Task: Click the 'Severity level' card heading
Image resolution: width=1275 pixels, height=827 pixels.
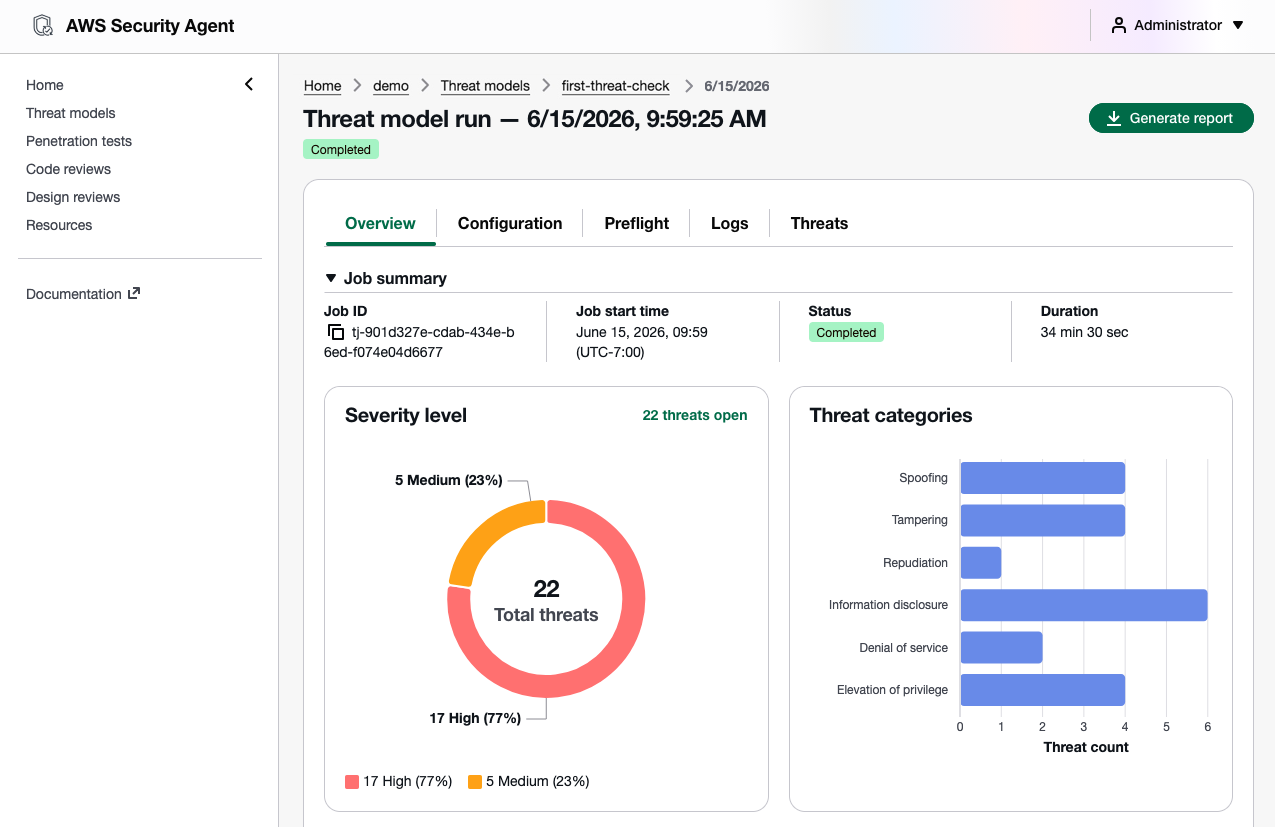Action: tap(406, 415)
